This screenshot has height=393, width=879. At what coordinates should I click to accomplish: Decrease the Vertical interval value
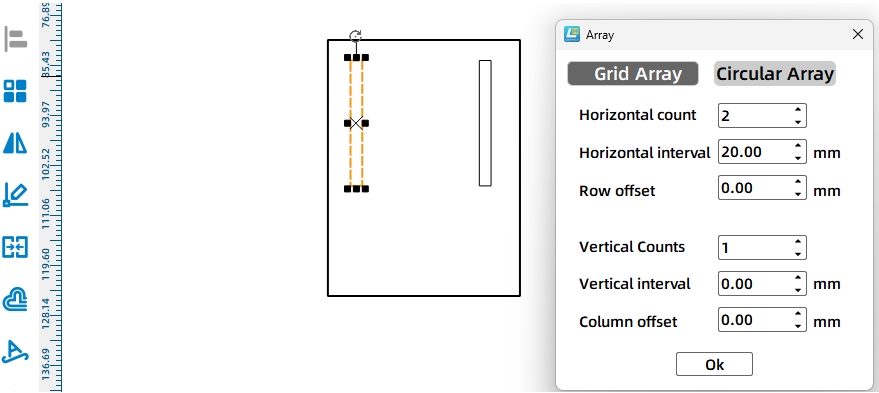[798, 290]
